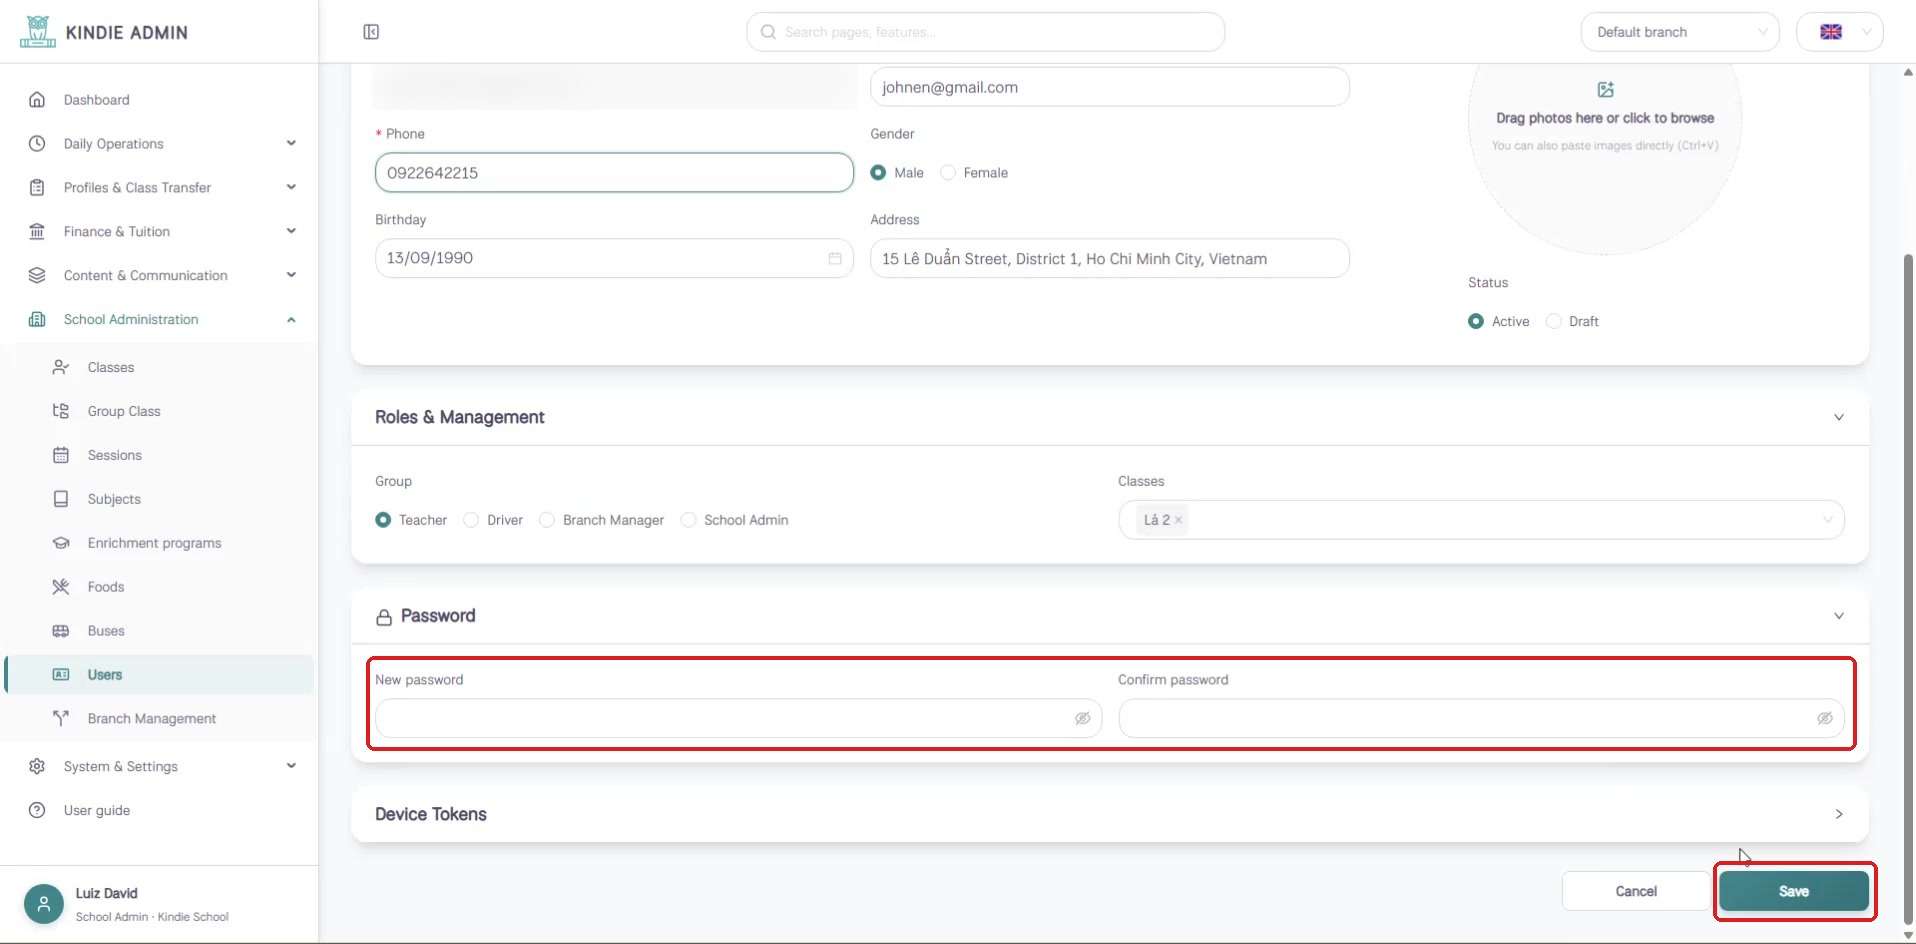Select the Female gender radio
This screenshot has height=944, width=1916.
(948, 173)
